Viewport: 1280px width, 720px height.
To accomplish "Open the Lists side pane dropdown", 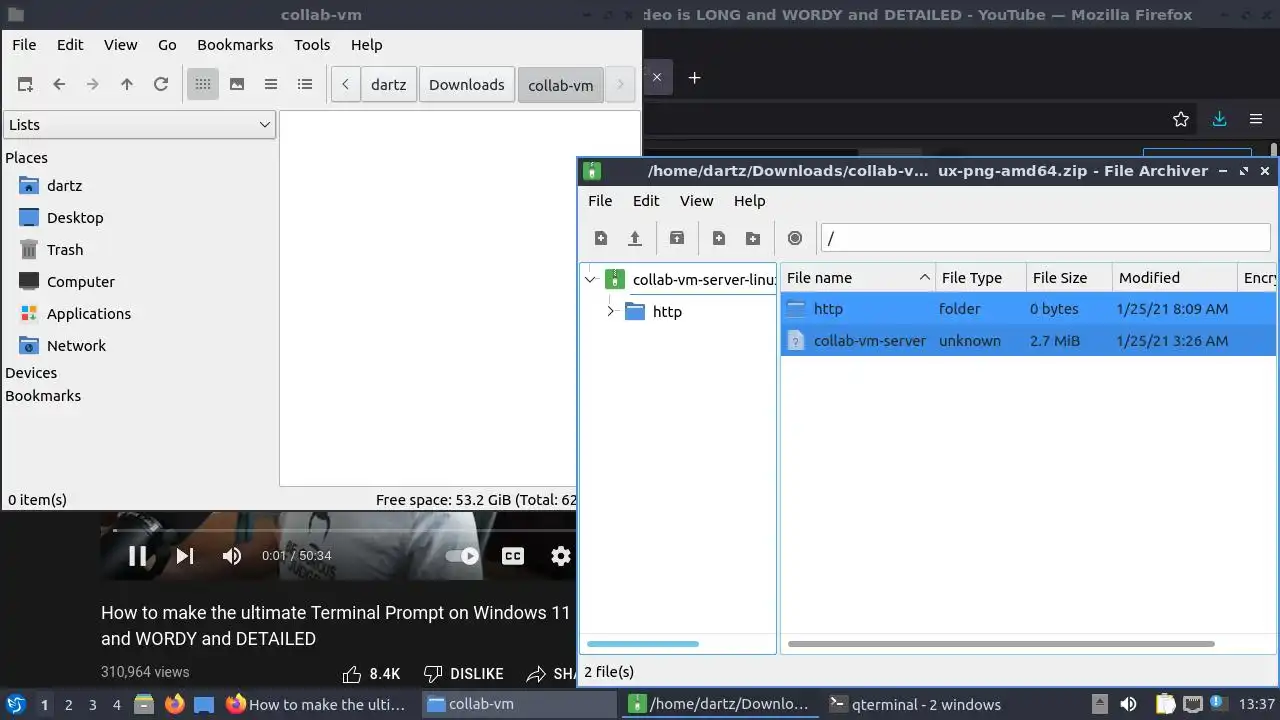I will (x=139, y=125).
